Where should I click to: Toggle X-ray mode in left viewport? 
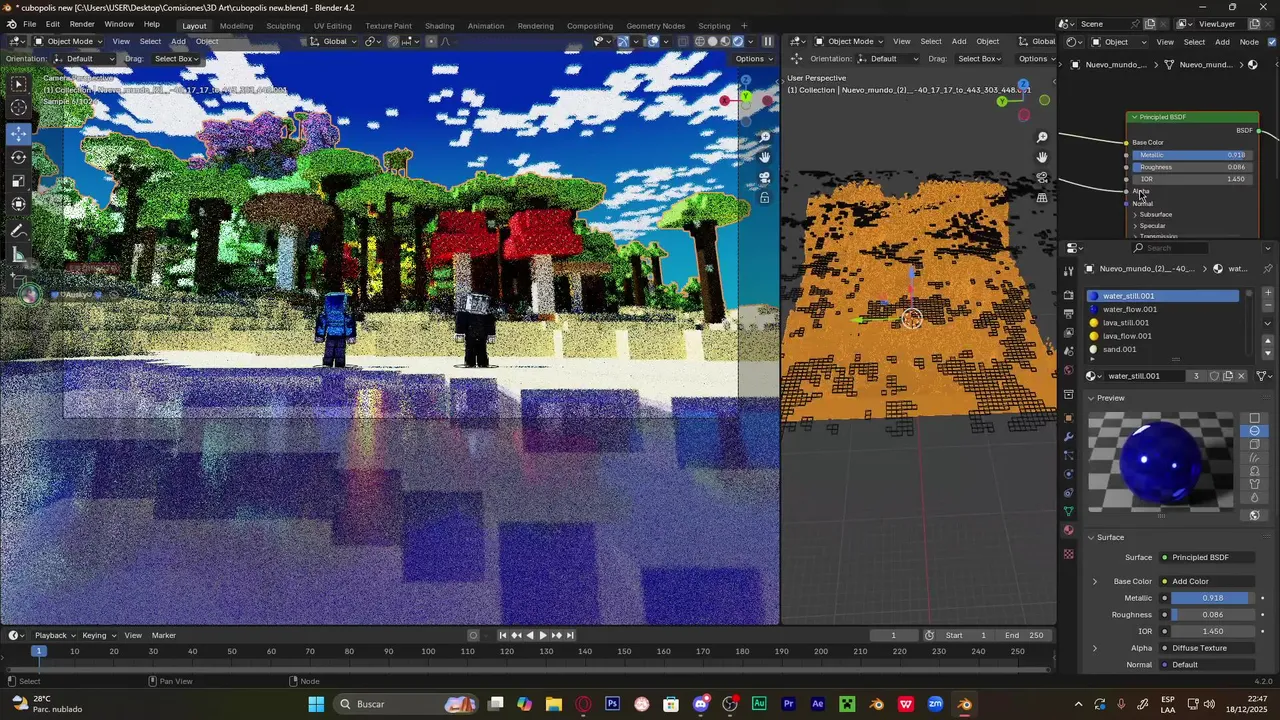point(685,41)
